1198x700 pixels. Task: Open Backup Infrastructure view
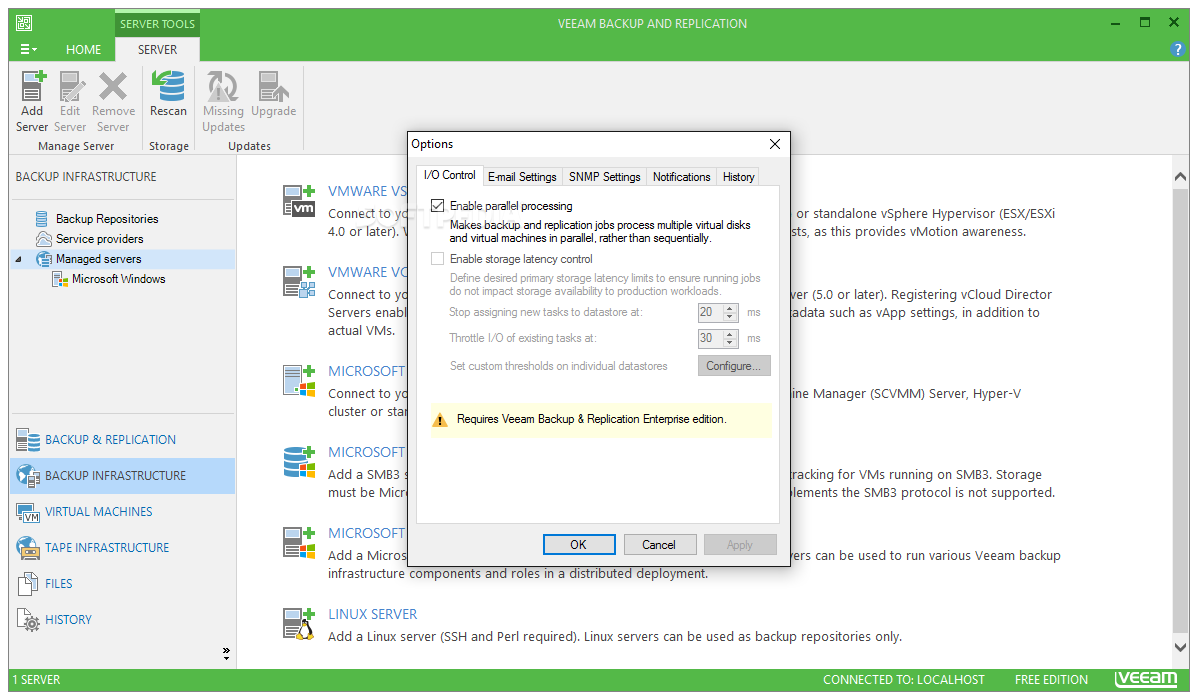tap(122, 475)
